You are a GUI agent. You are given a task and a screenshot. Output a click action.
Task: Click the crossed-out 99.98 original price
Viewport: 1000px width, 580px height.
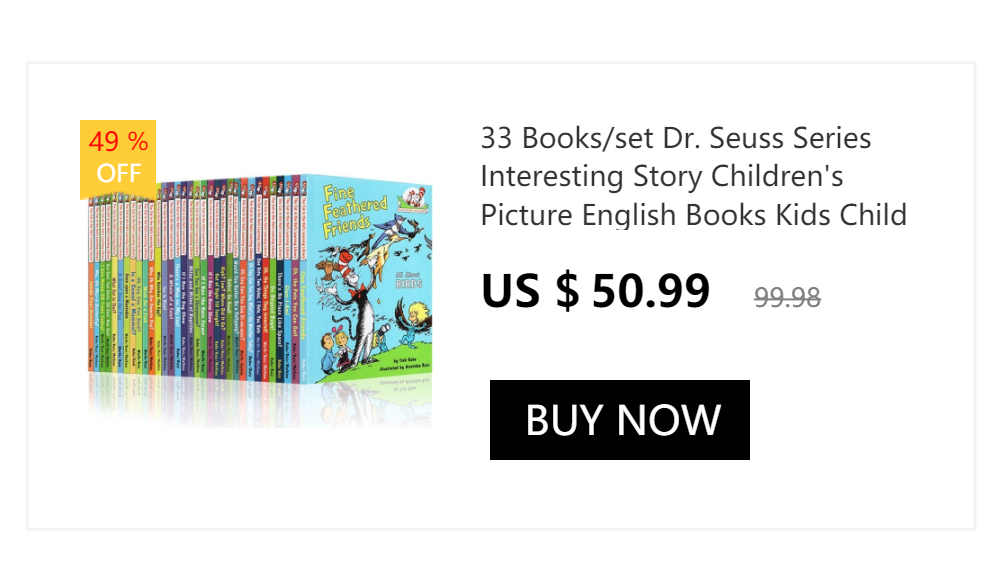click(x=787, y=297)
